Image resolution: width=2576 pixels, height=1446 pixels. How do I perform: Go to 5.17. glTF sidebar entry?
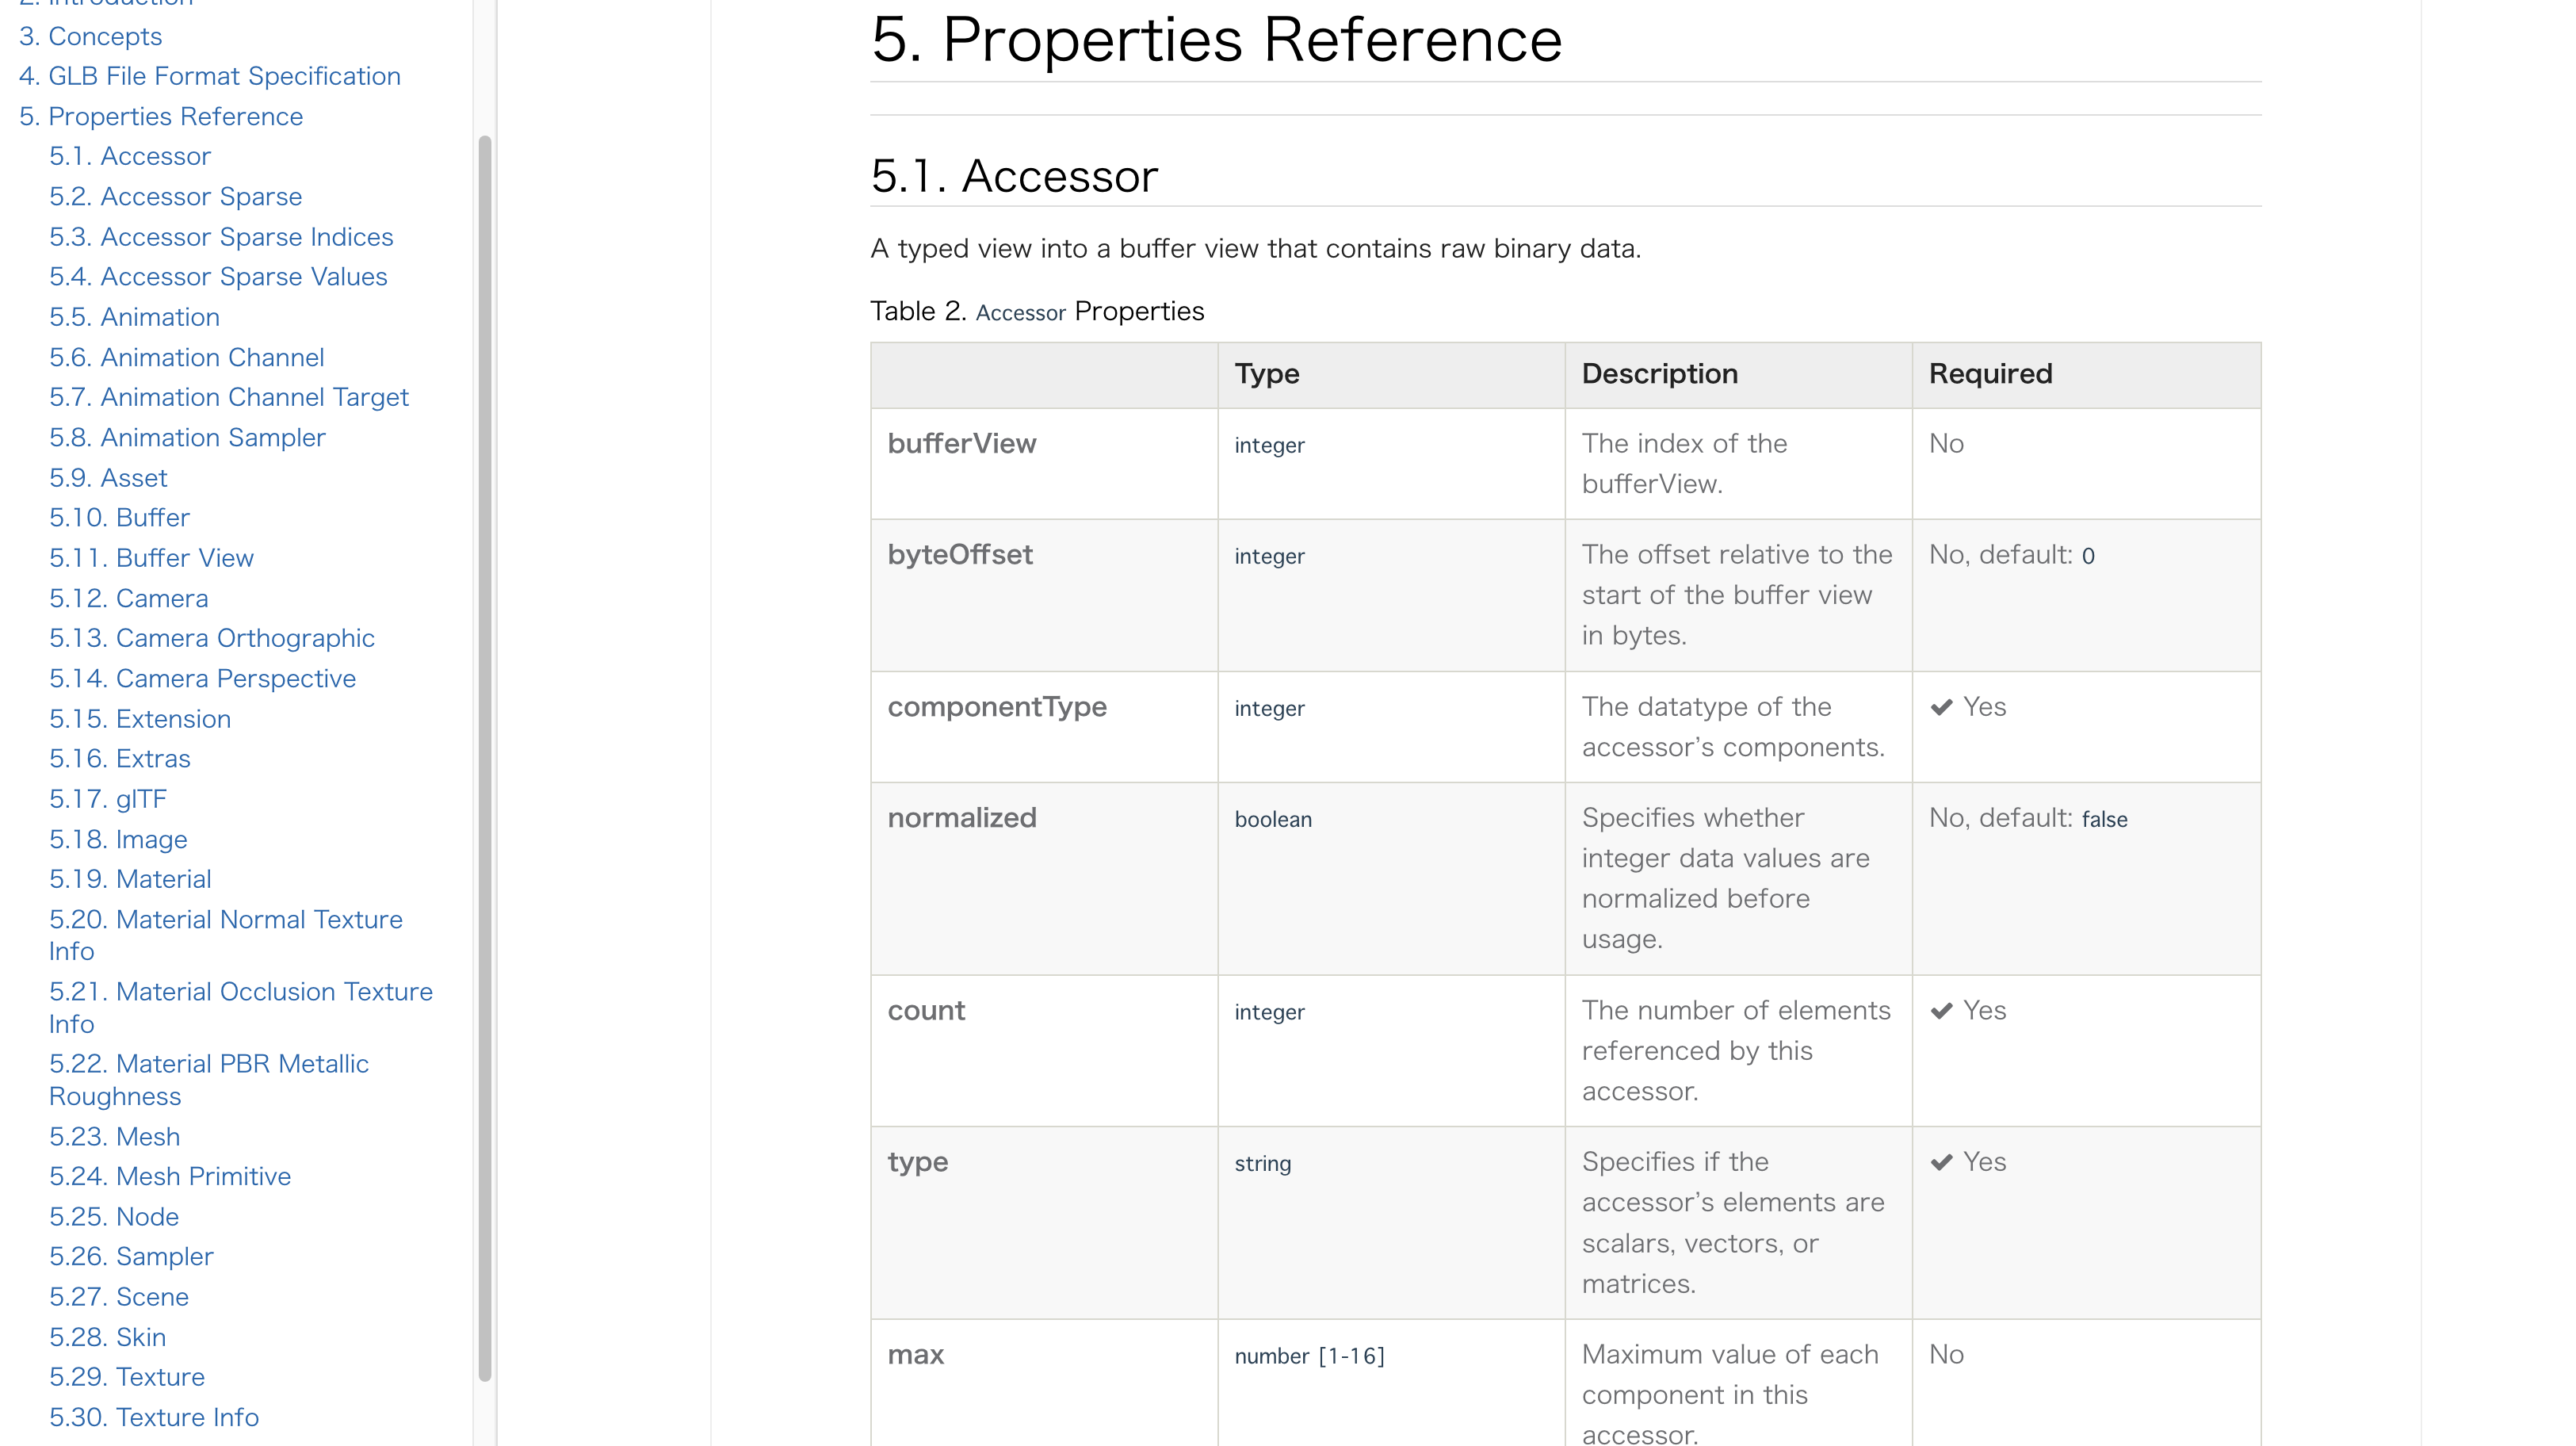pos(108,799)
